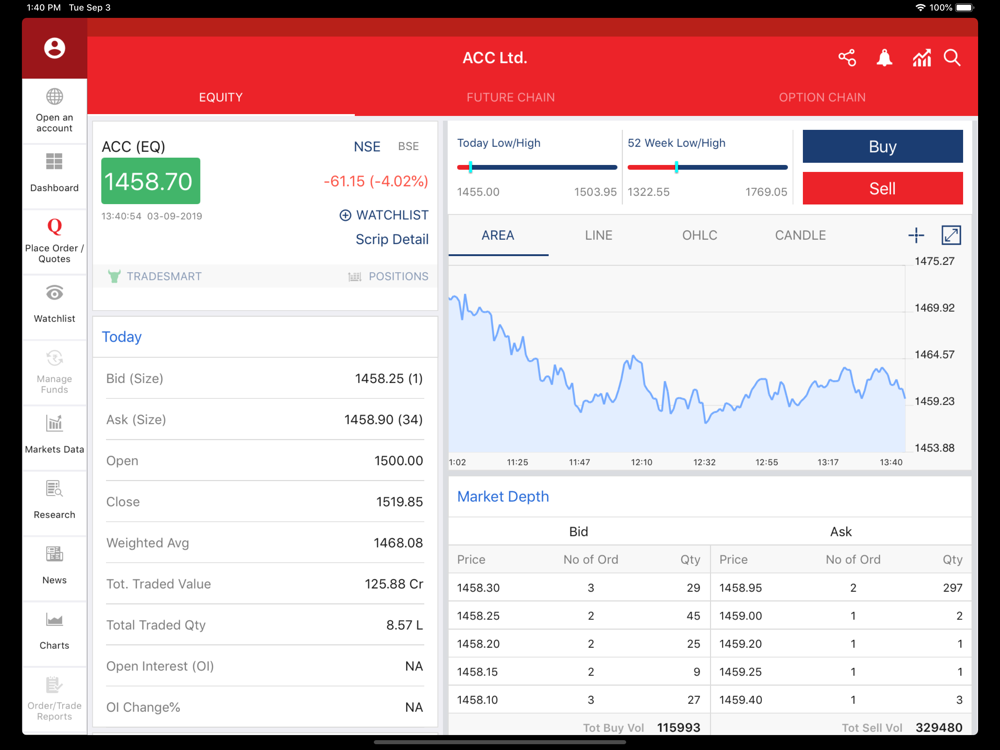Select the Area chart tab
1000x750 pixels.
[x=497, y=235]
